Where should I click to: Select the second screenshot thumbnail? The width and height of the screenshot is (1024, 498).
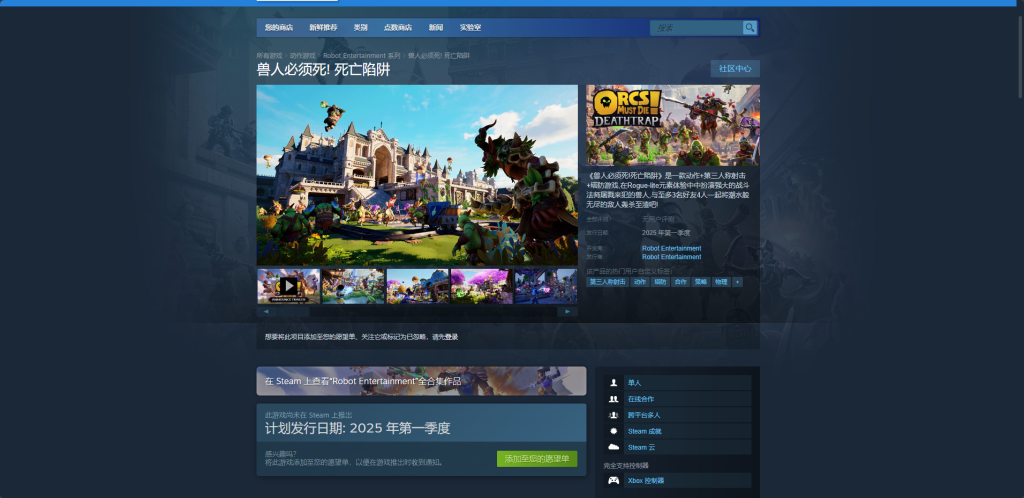[x=353, y=286]
